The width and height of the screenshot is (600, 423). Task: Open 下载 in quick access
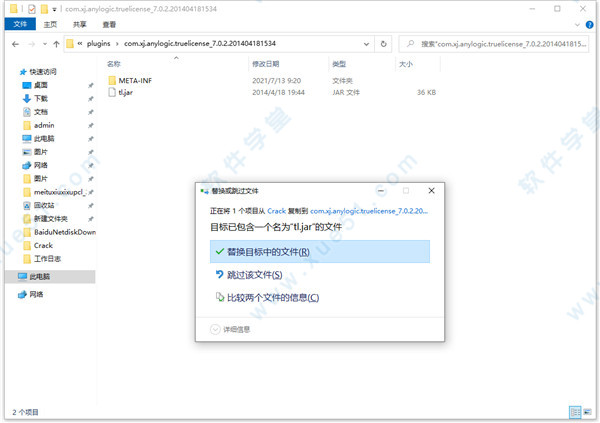click(x=40, y=99)
